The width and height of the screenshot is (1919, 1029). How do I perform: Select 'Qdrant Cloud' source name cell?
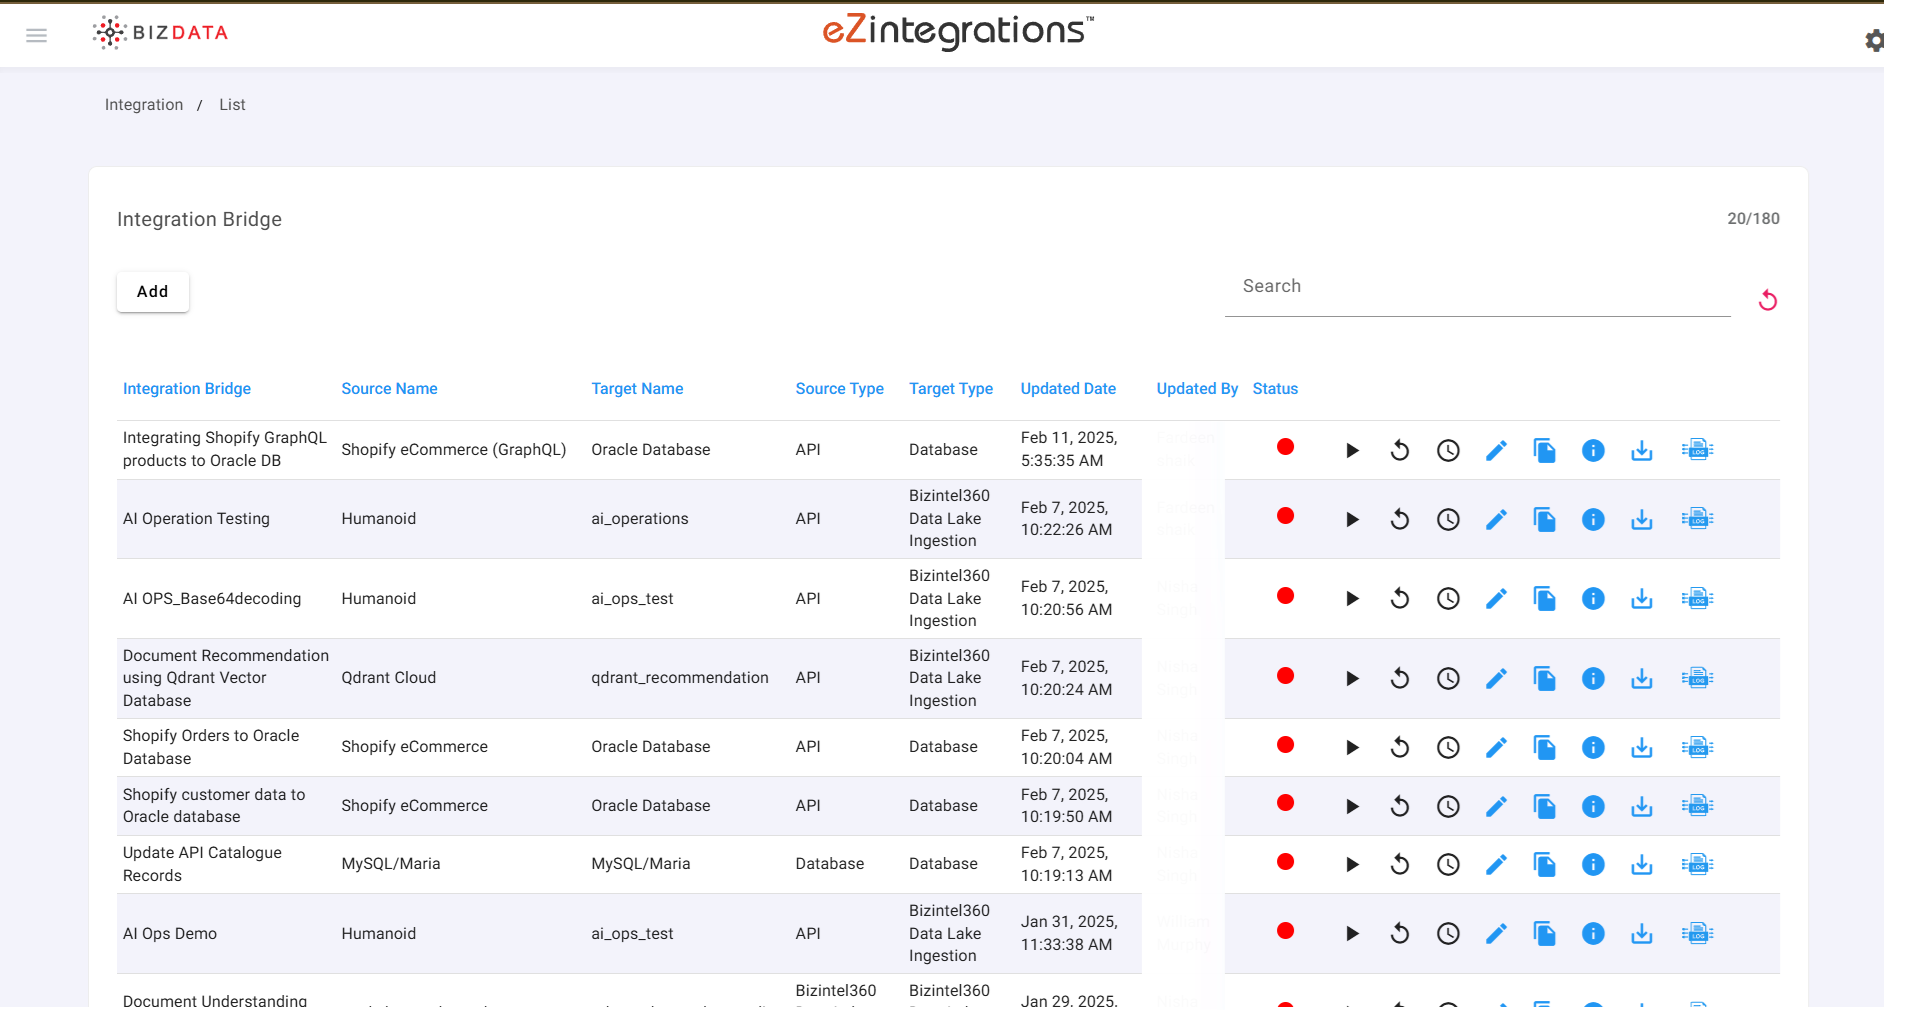coord(389,678)
